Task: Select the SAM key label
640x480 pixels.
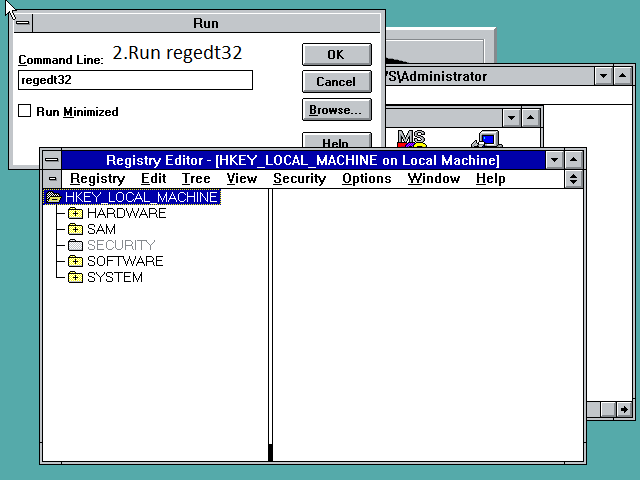Action: tap(102, 229)
